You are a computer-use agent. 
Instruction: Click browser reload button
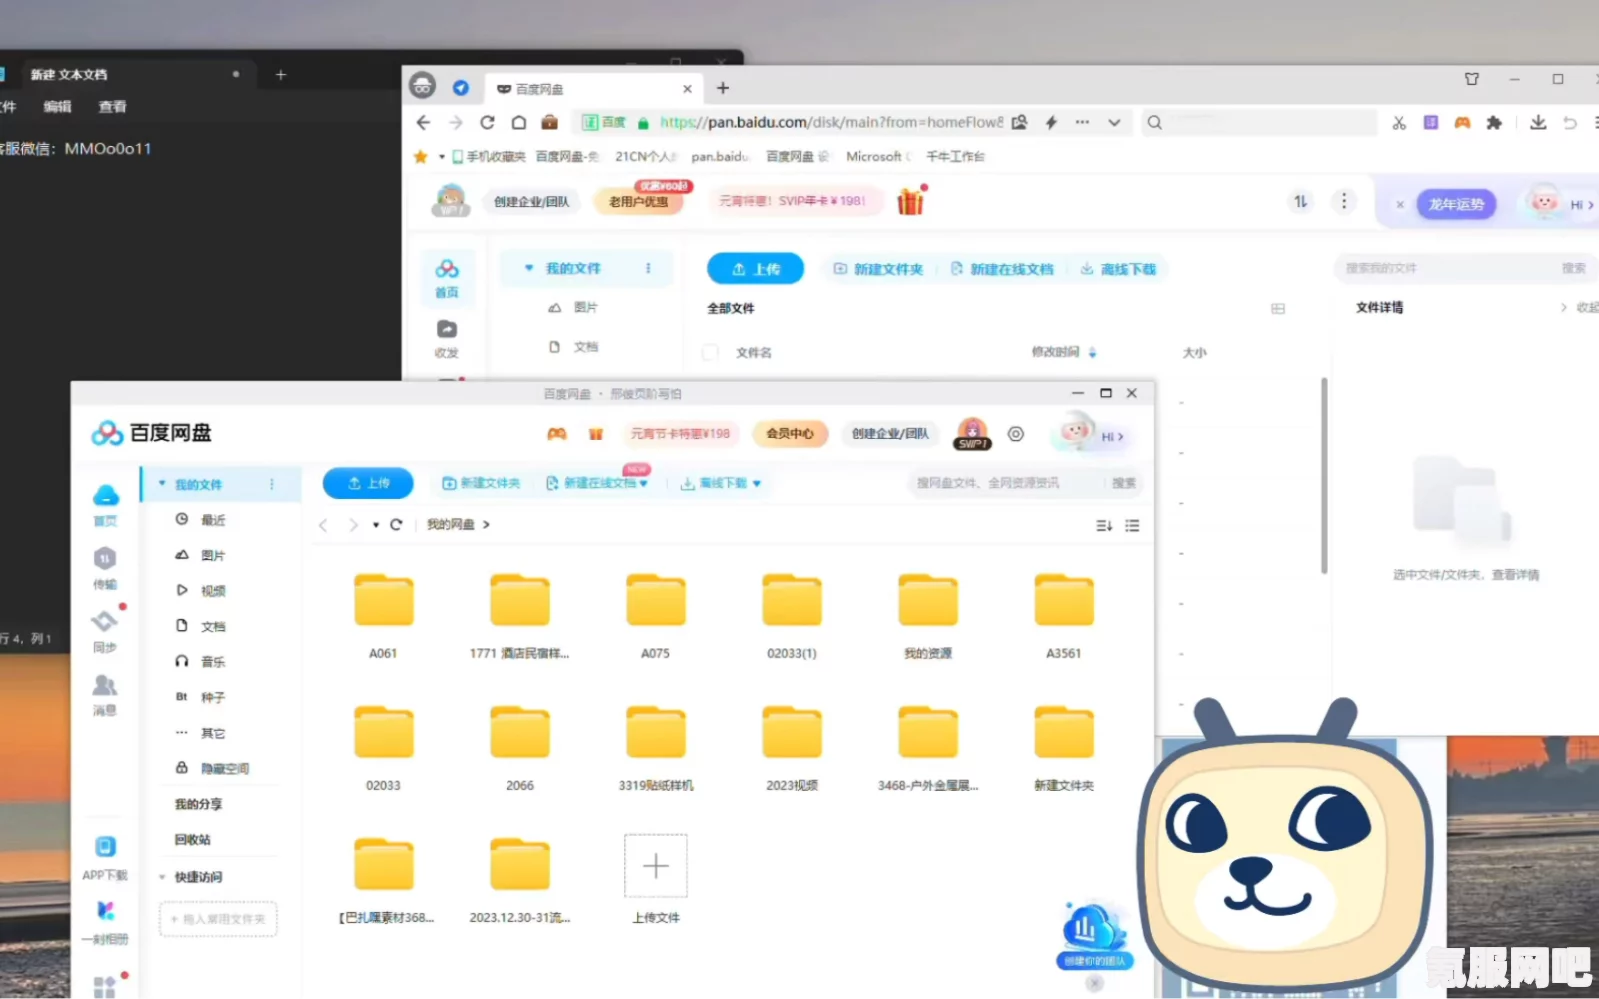pyautogui.click(x=487, y=122)
